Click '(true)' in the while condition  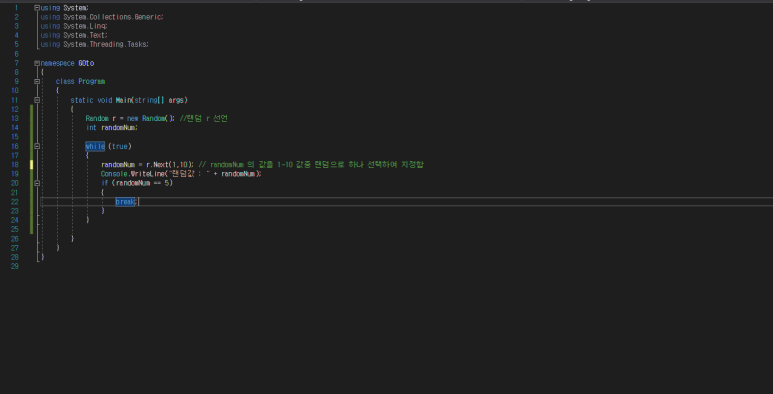tap(120, 146)
